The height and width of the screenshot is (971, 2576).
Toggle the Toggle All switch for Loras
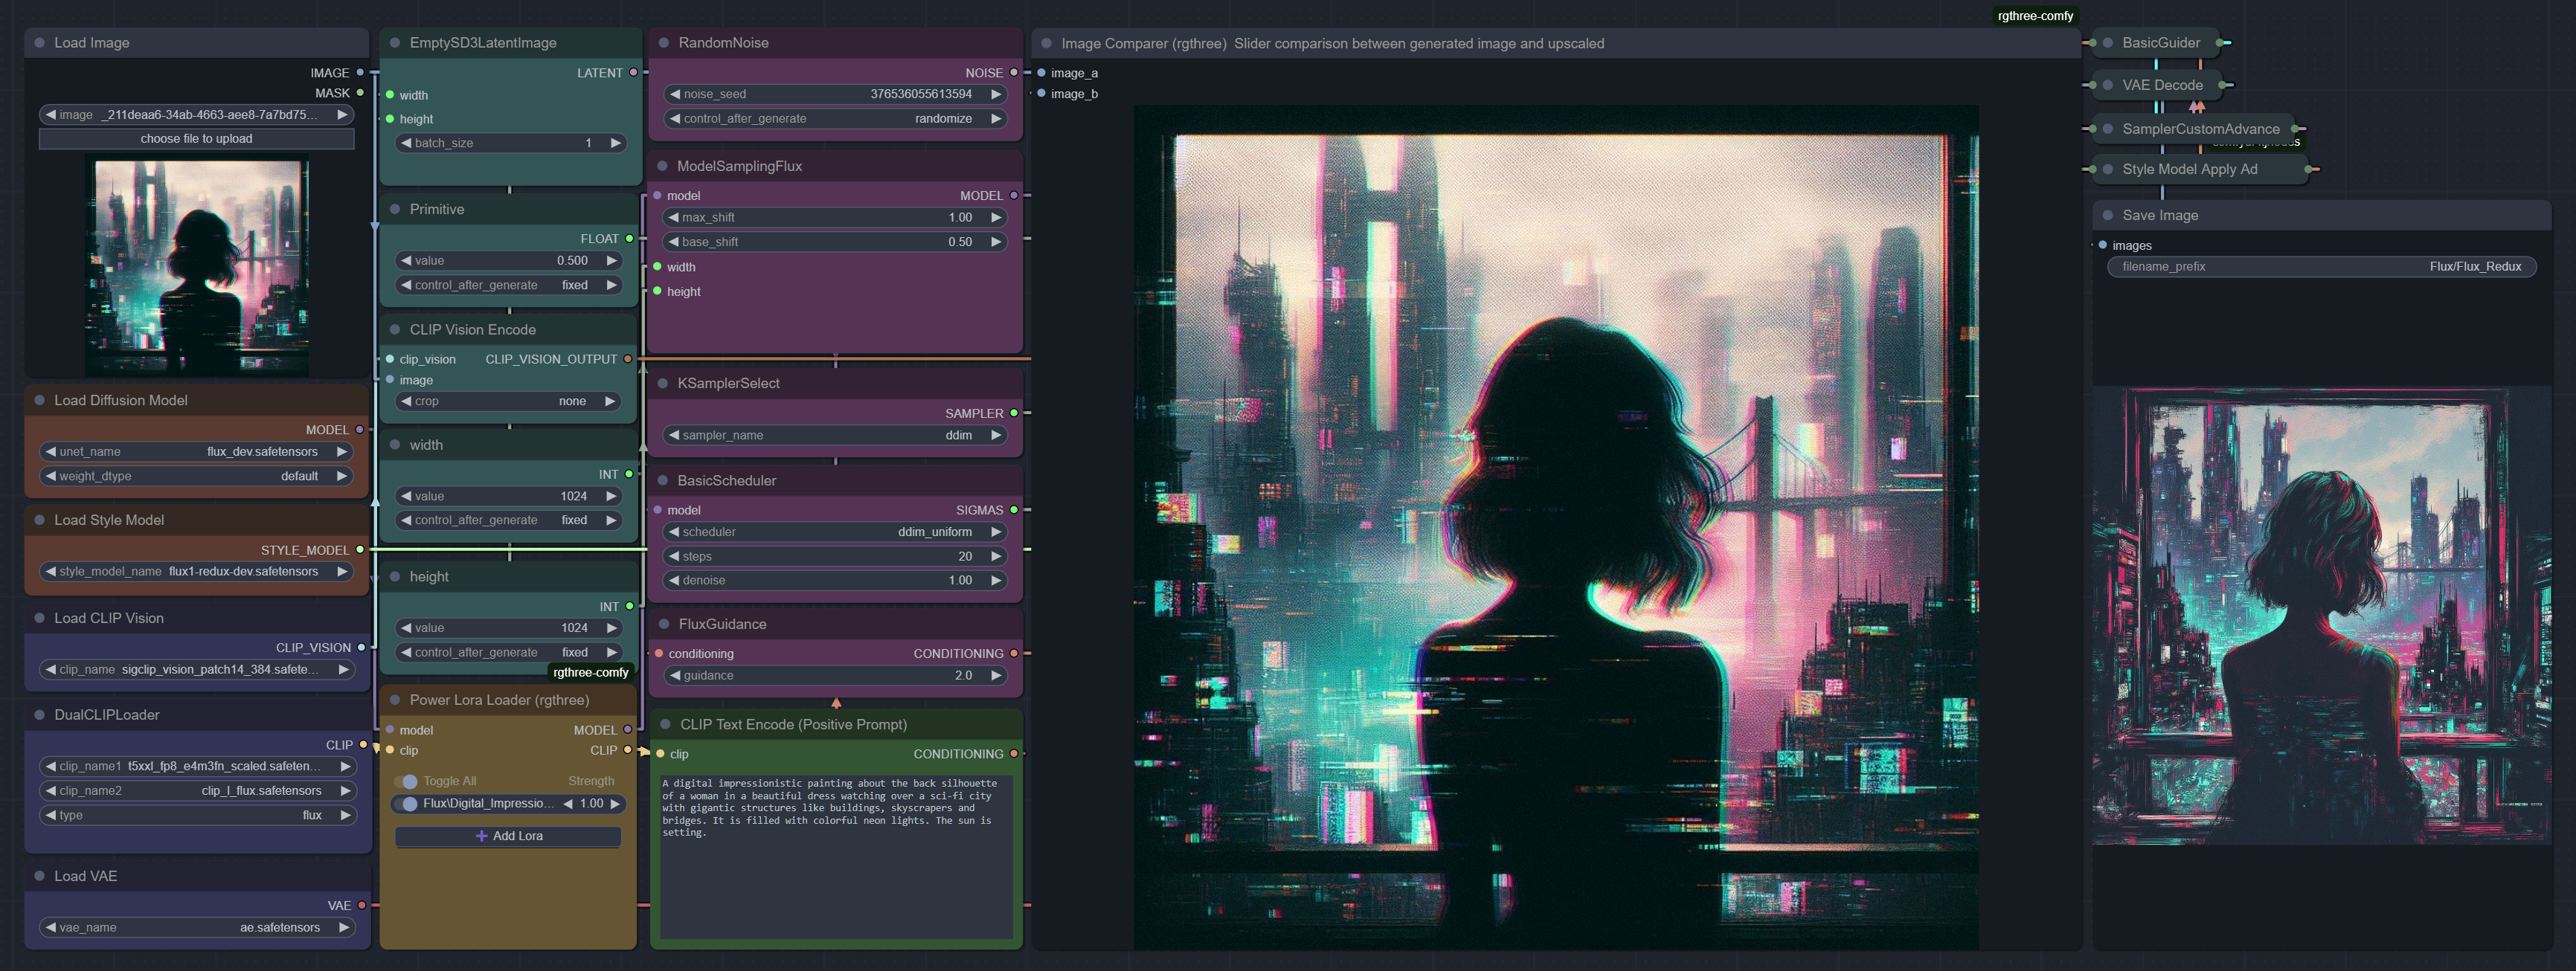click(406, 781)
